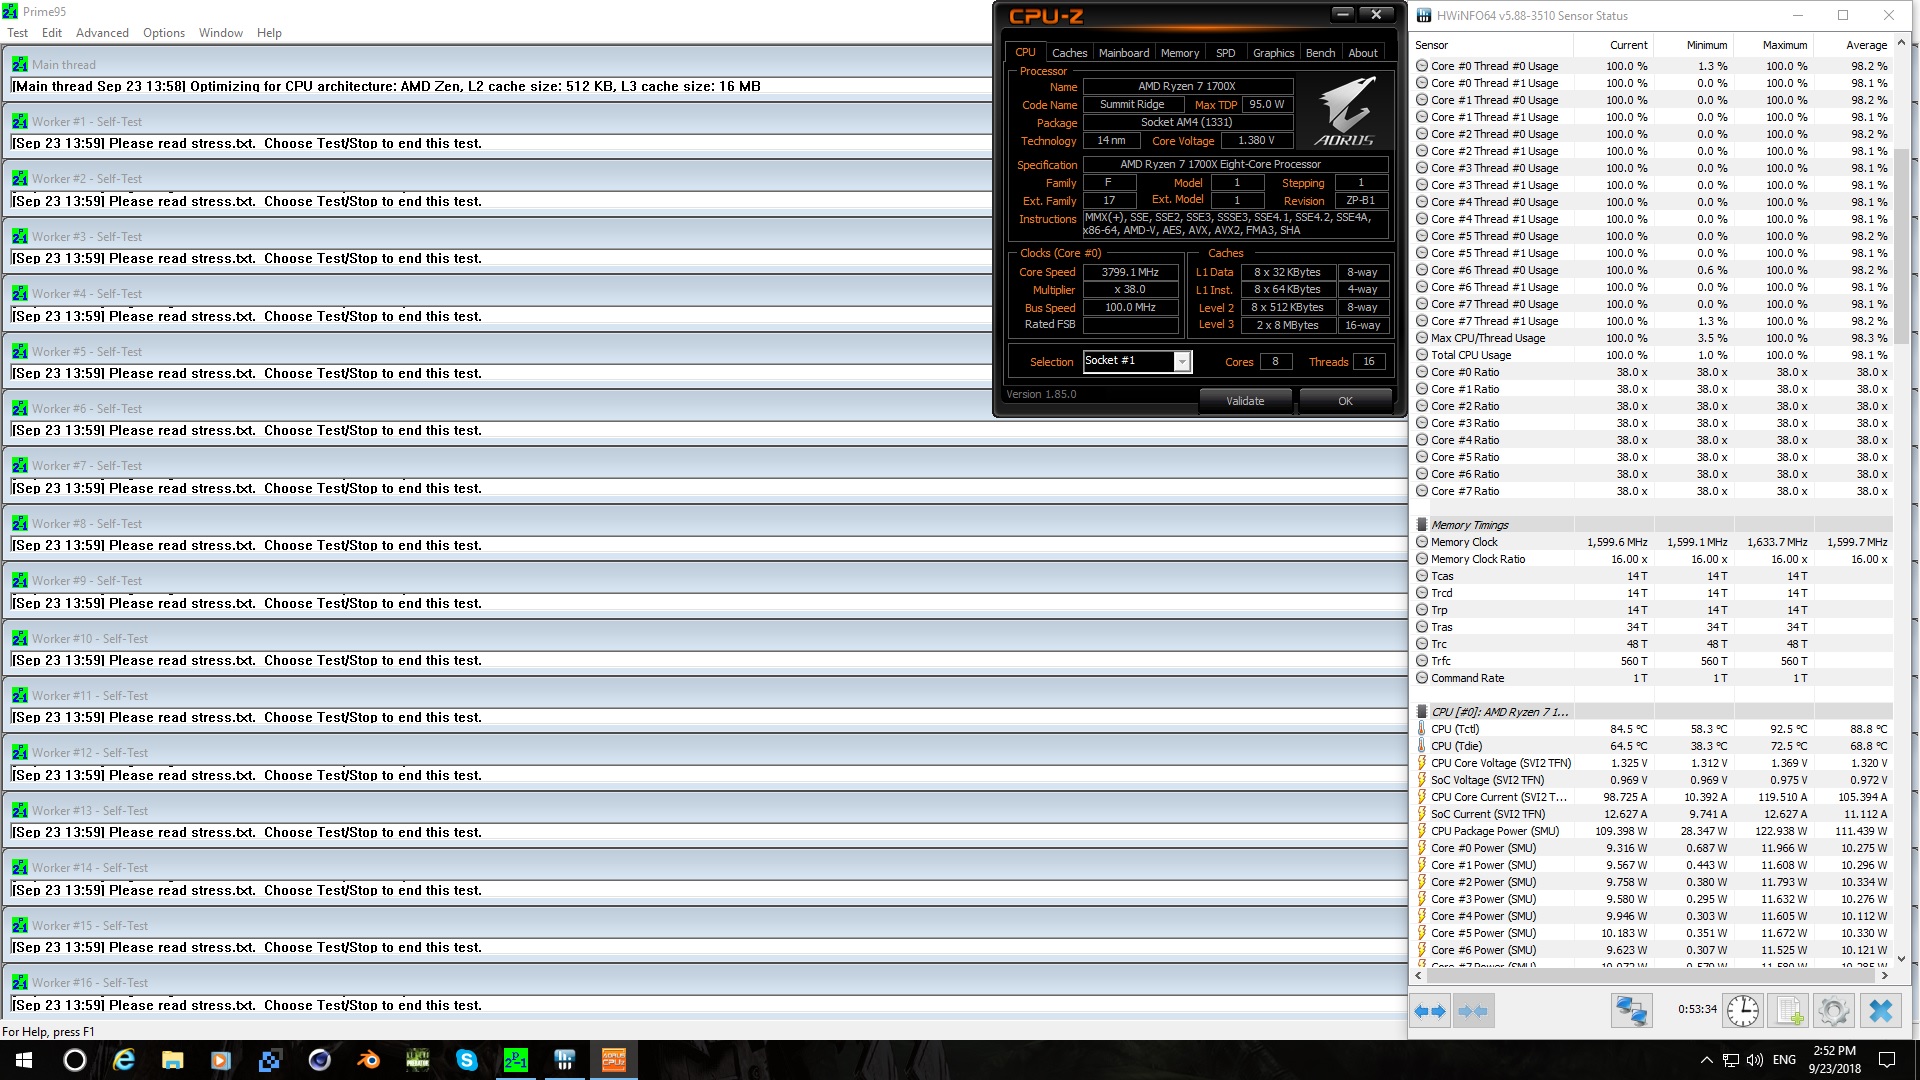Reset HWiNFO elapsed time clock icon
Image resolution: width=1920 pixels, height=1080 pixels.
click(x=1743, y=1011)
